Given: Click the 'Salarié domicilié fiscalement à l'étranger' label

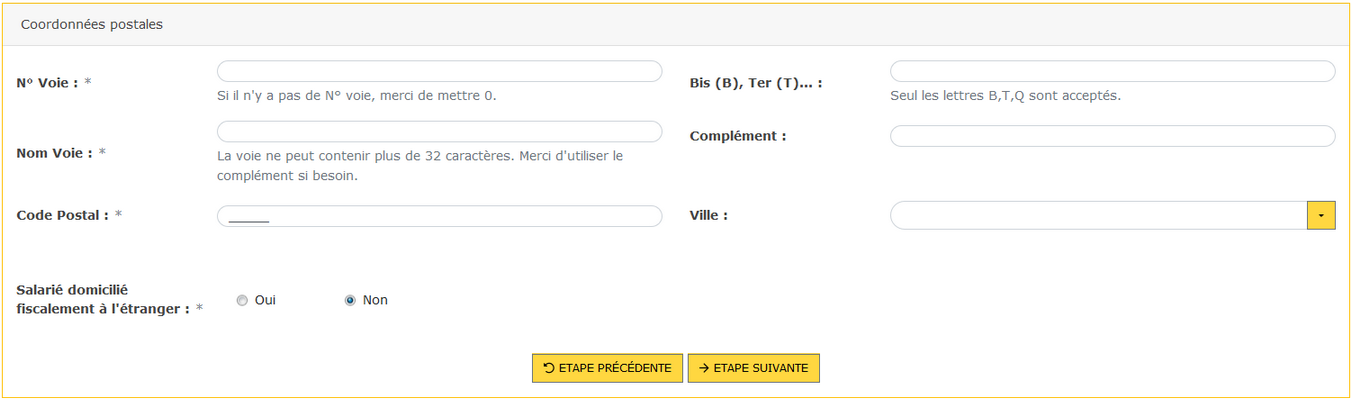Looking at the screenshot, I should pos(103,299).
